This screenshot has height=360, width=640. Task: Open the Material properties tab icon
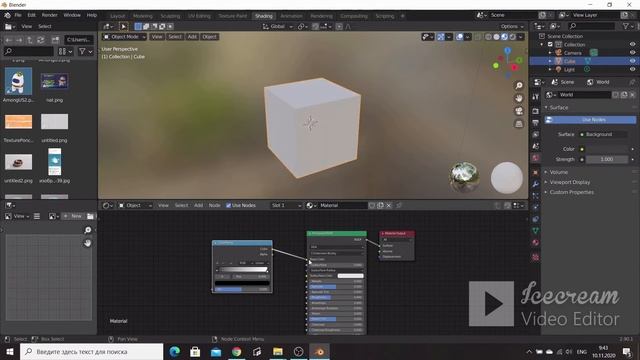pos(536,242)
